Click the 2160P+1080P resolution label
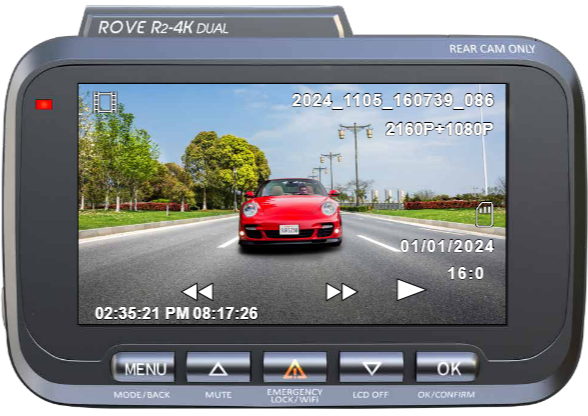Viewport: 588px width, 416px height. point(439,129)
